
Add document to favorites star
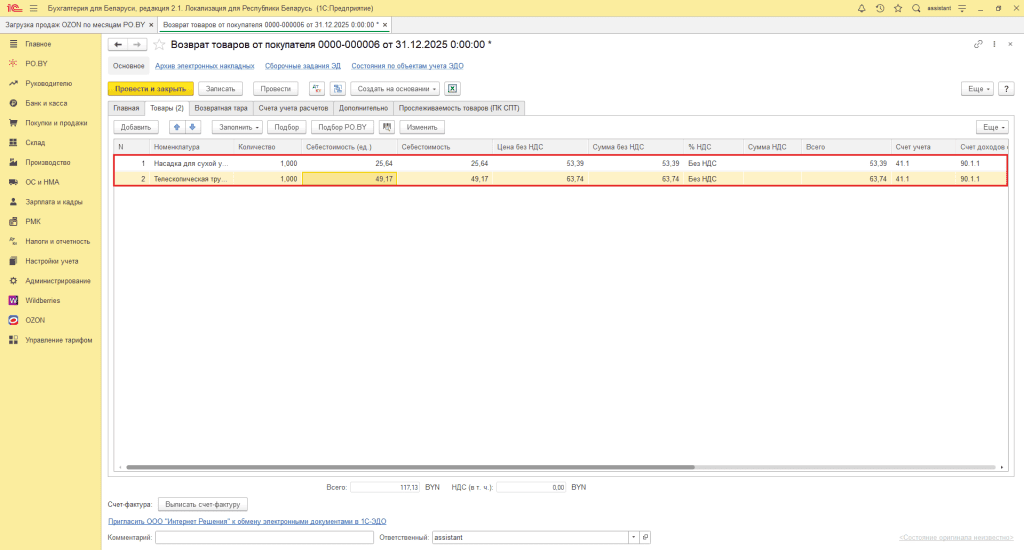159,44
